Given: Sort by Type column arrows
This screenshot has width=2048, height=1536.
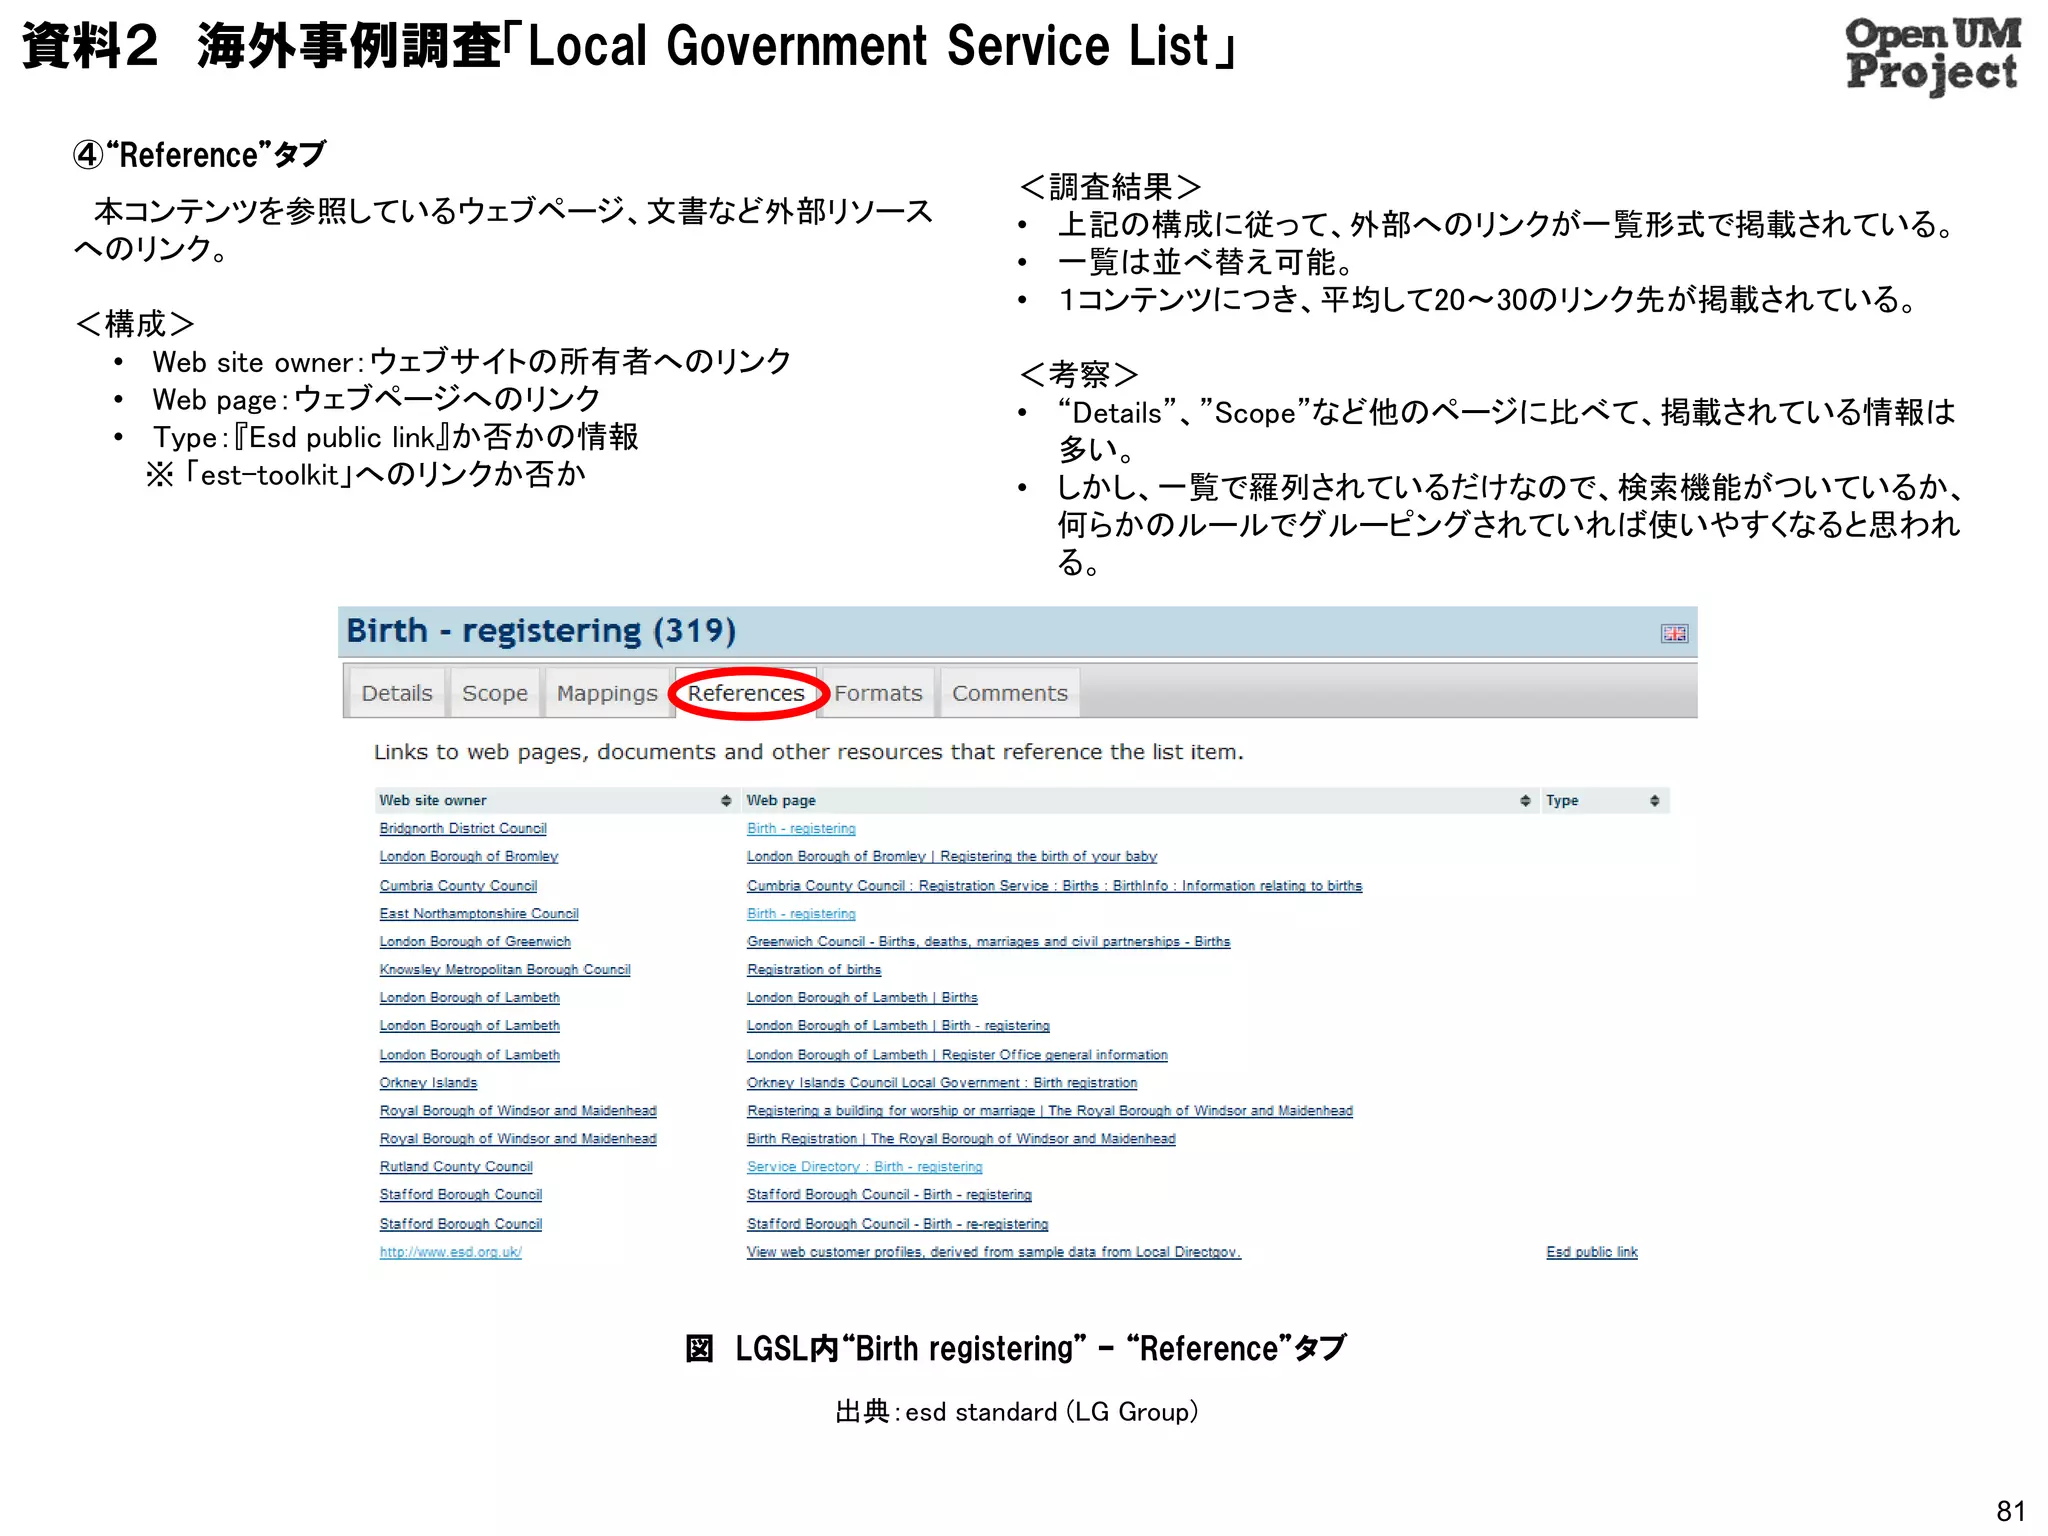Looking at the screenshot, I should tap(1655, 800).
